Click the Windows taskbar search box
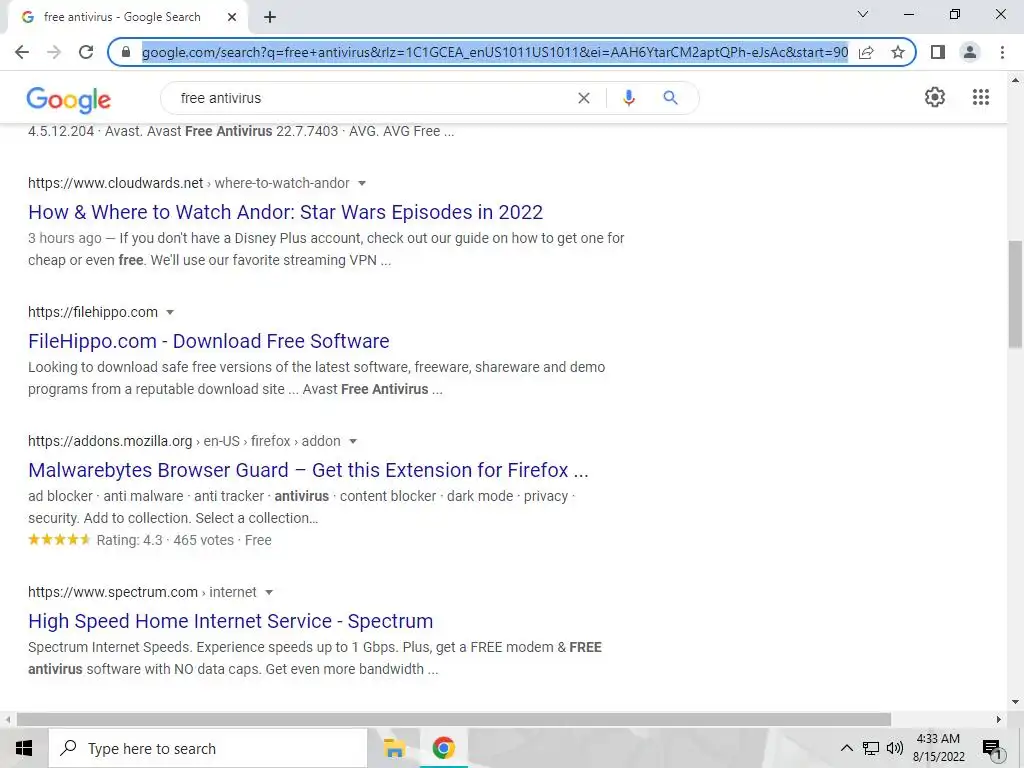This screenshot has width=1024, height=768. coord(208,748)
